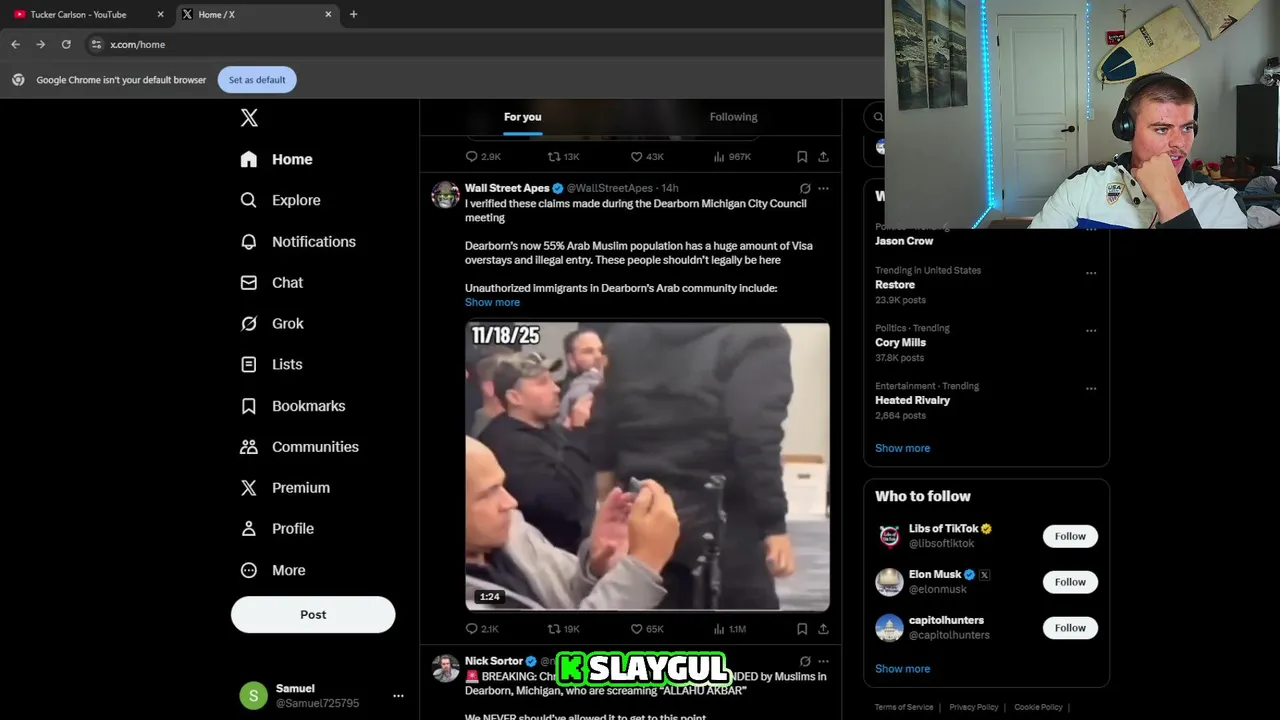The width and height of the screenshot is (1280, 720).
Task: Open a new browser tab
Action: [x=353, y=14]
